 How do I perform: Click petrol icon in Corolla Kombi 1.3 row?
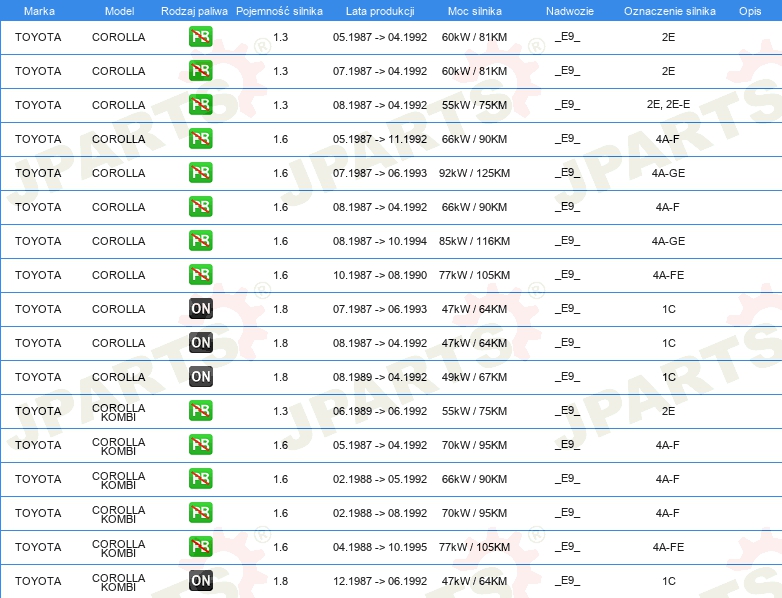(200, 410)
